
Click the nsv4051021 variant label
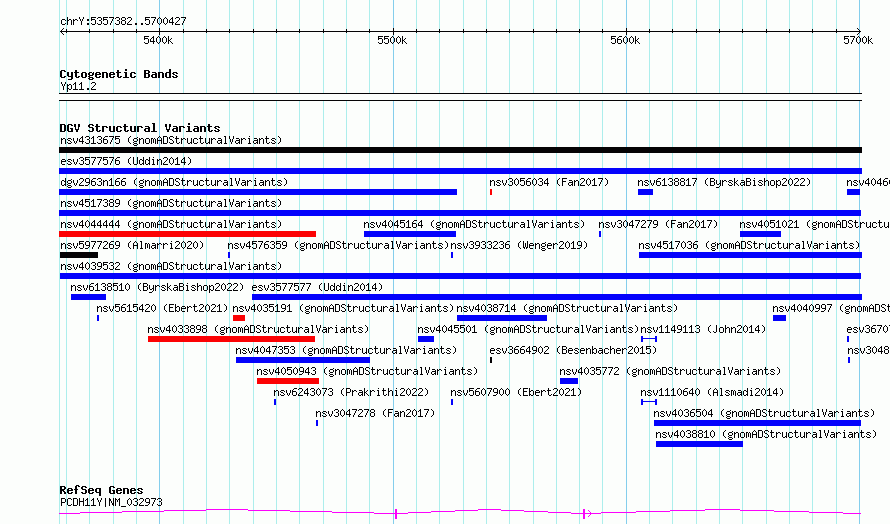coord(814,224)
